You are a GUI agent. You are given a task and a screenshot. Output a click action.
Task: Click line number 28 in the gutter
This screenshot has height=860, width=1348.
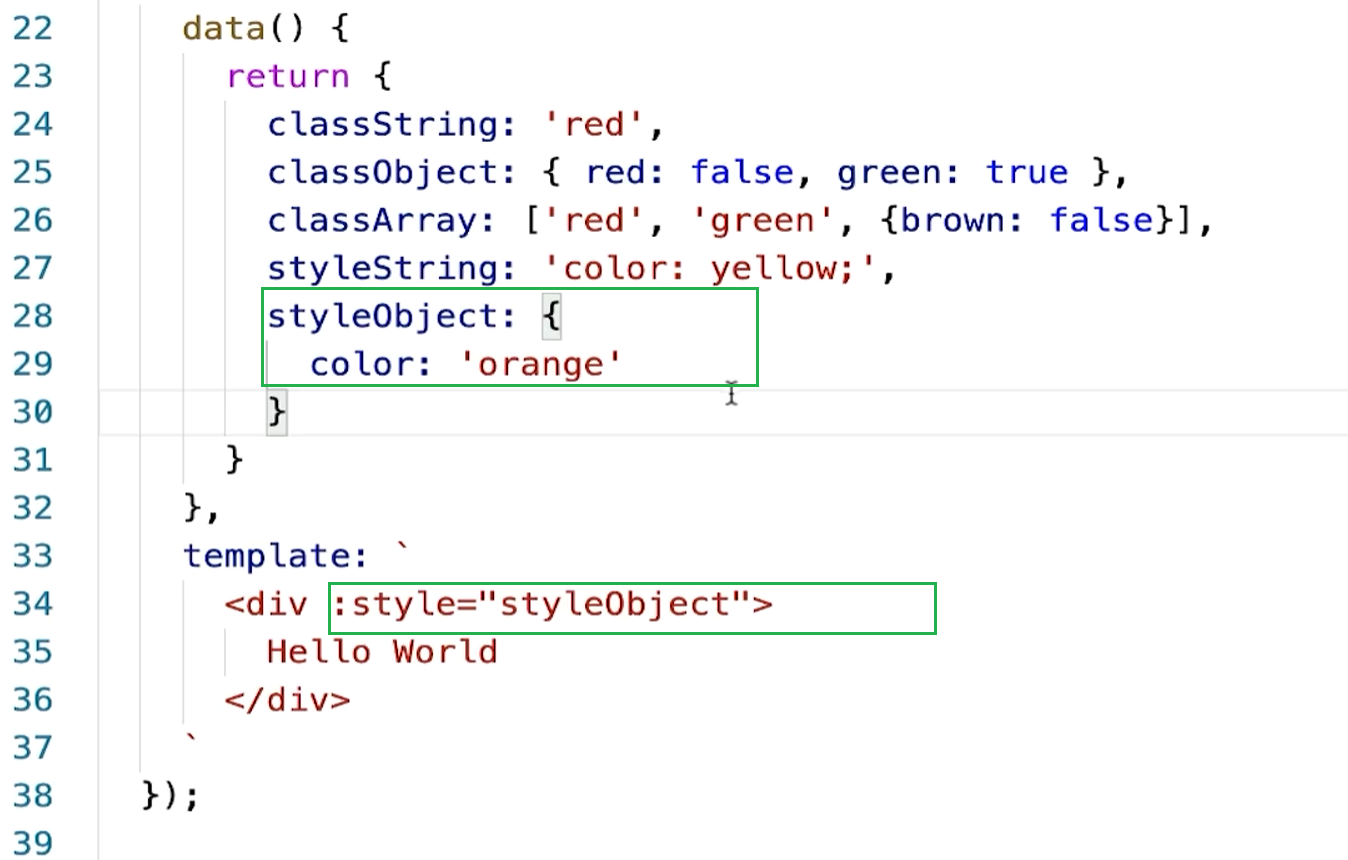tap(32, 316)
